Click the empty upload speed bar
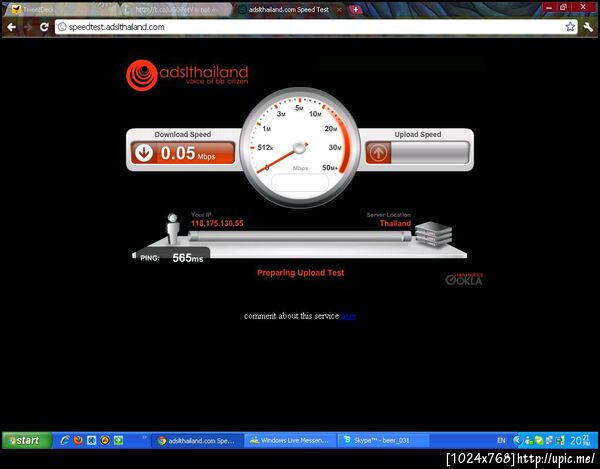 coord(430,153)
